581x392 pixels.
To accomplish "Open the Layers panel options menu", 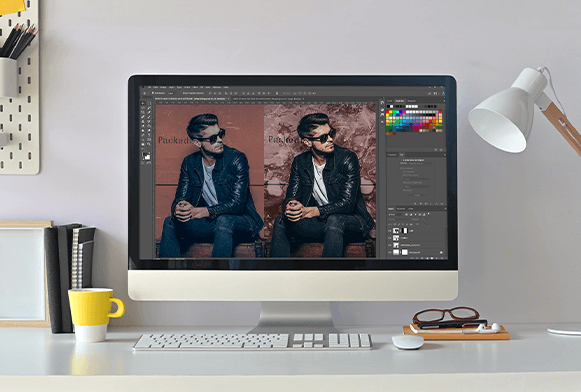I will (x=445, y=209).
